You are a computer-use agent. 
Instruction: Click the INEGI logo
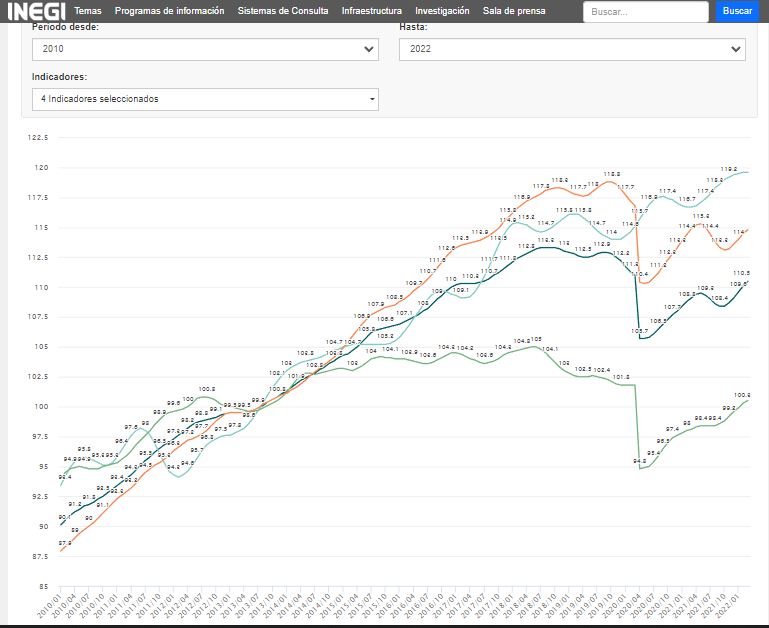click(36, 11)
